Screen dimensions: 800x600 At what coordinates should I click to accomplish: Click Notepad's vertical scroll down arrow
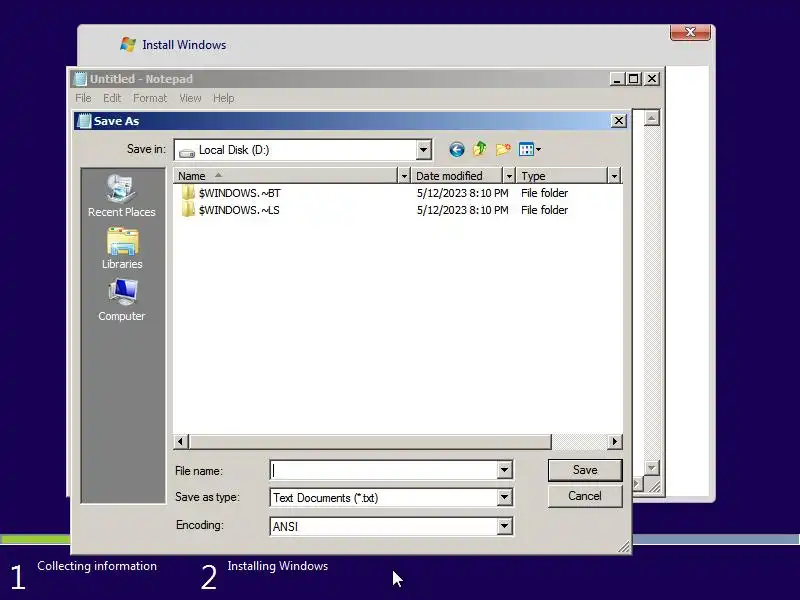(x=652, y=467)
